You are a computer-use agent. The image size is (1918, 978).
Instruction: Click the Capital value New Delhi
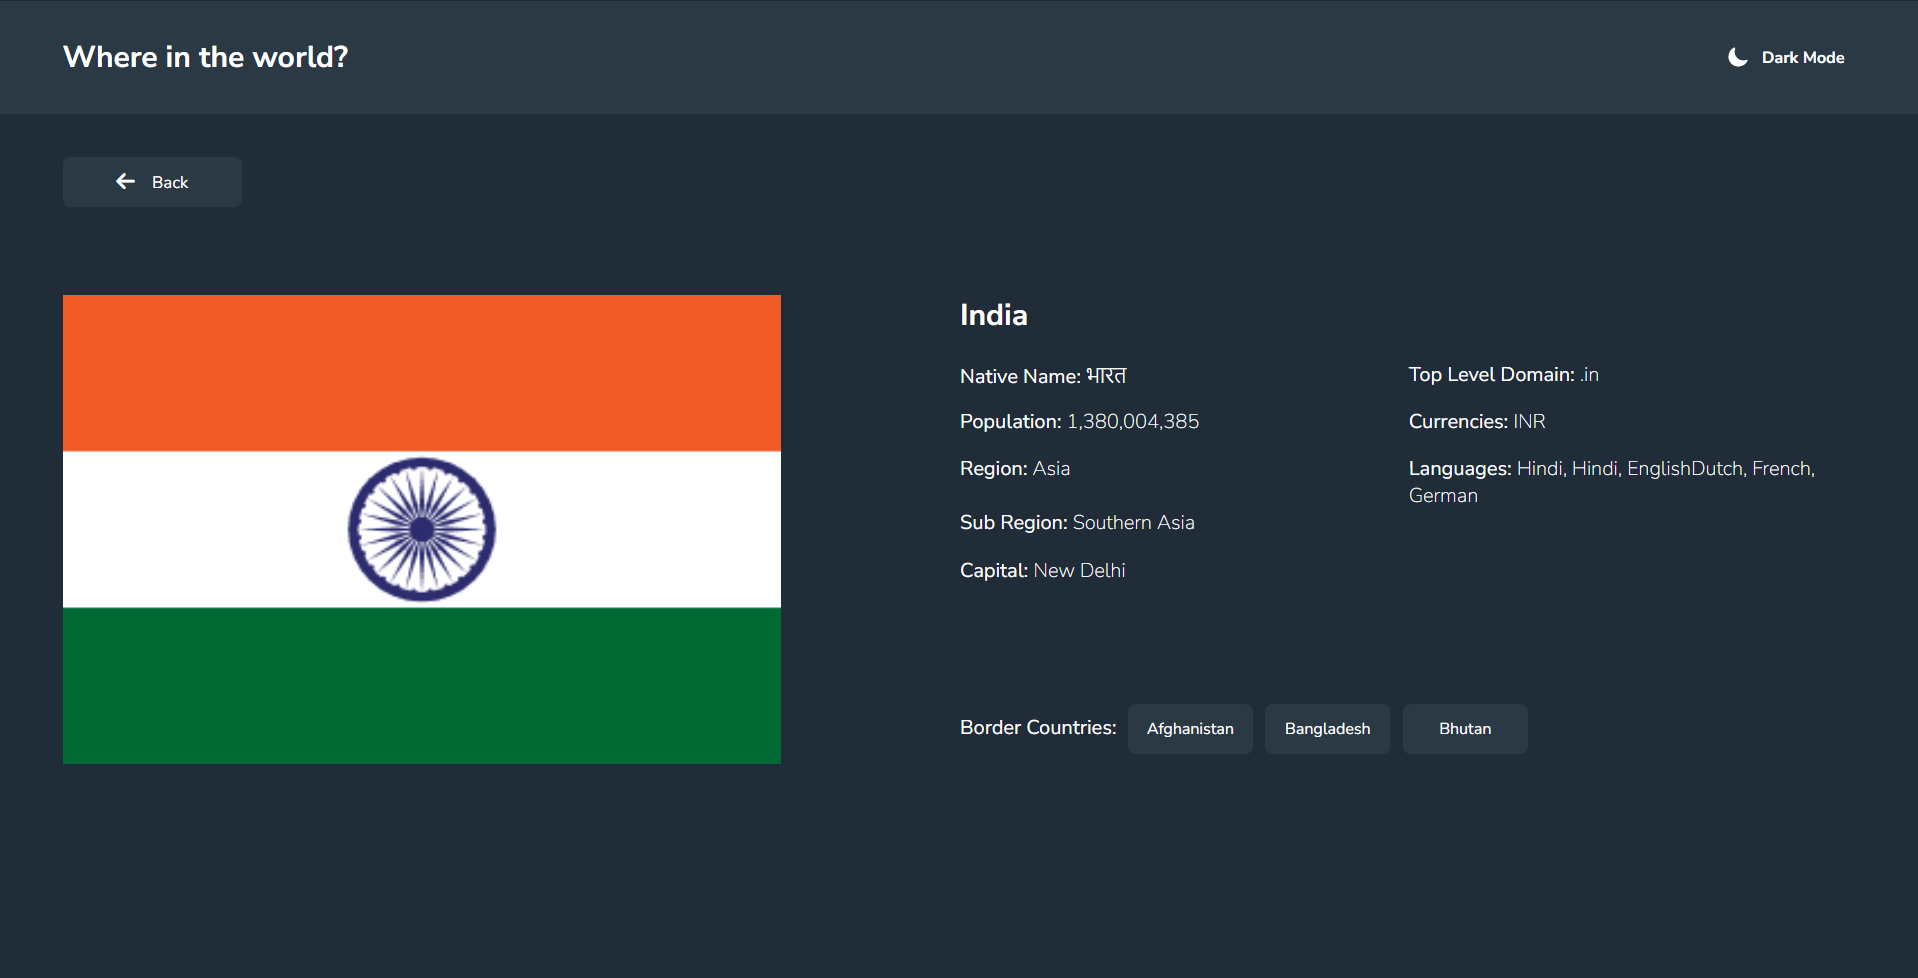tap(1079, 571)
